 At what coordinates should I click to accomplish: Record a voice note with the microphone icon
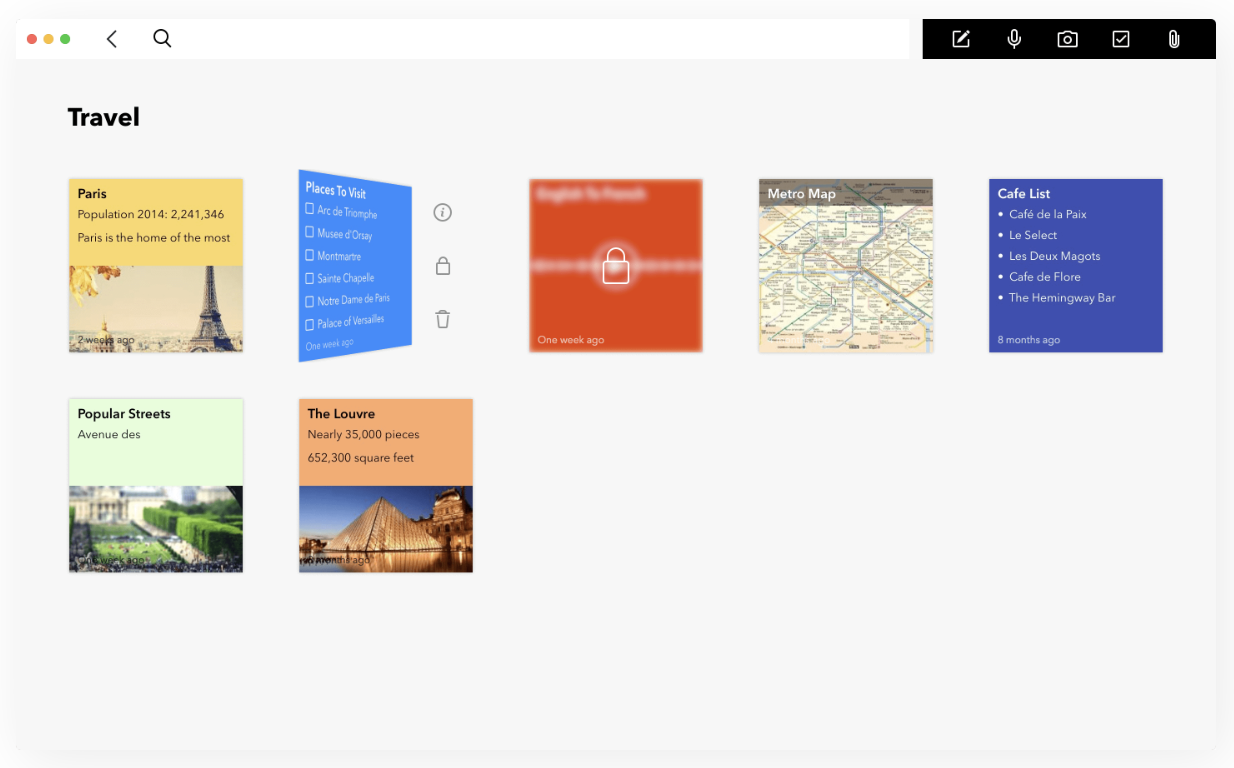click(x=1014, y=39)
